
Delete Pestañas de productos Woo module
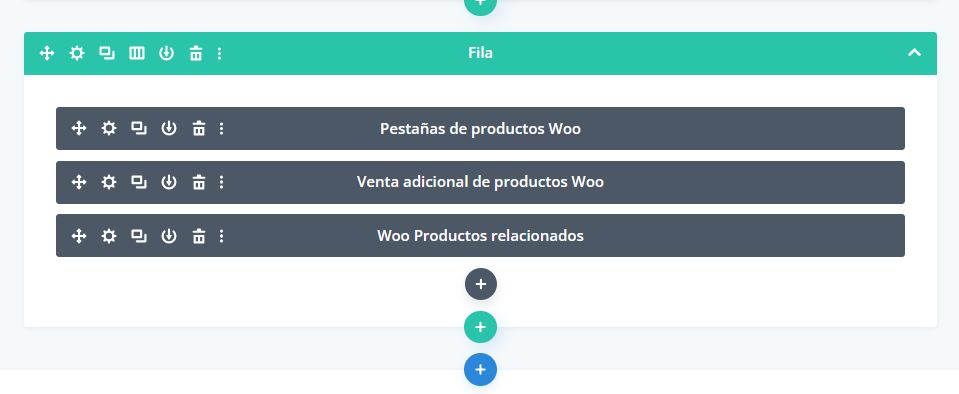tap(199, 128)
